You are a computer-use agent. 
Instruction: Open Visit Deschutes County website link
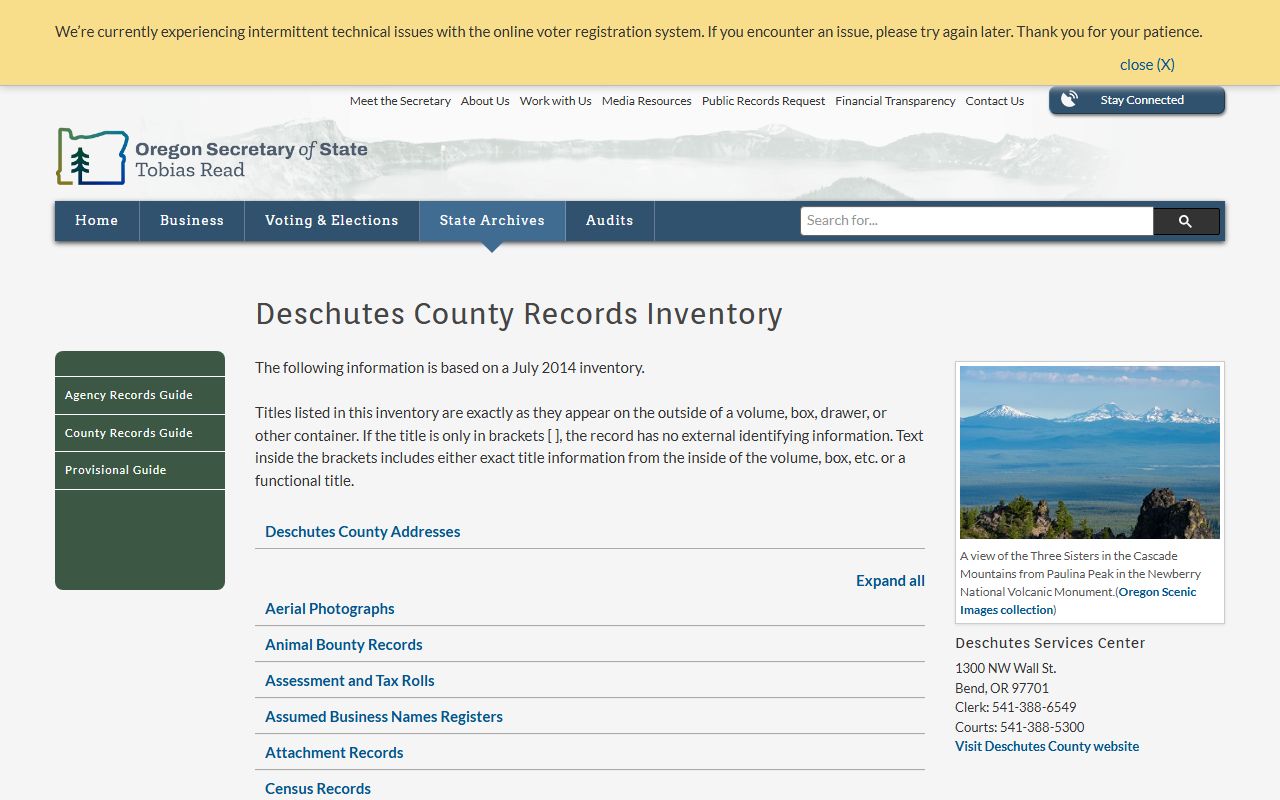(1047, 746)
